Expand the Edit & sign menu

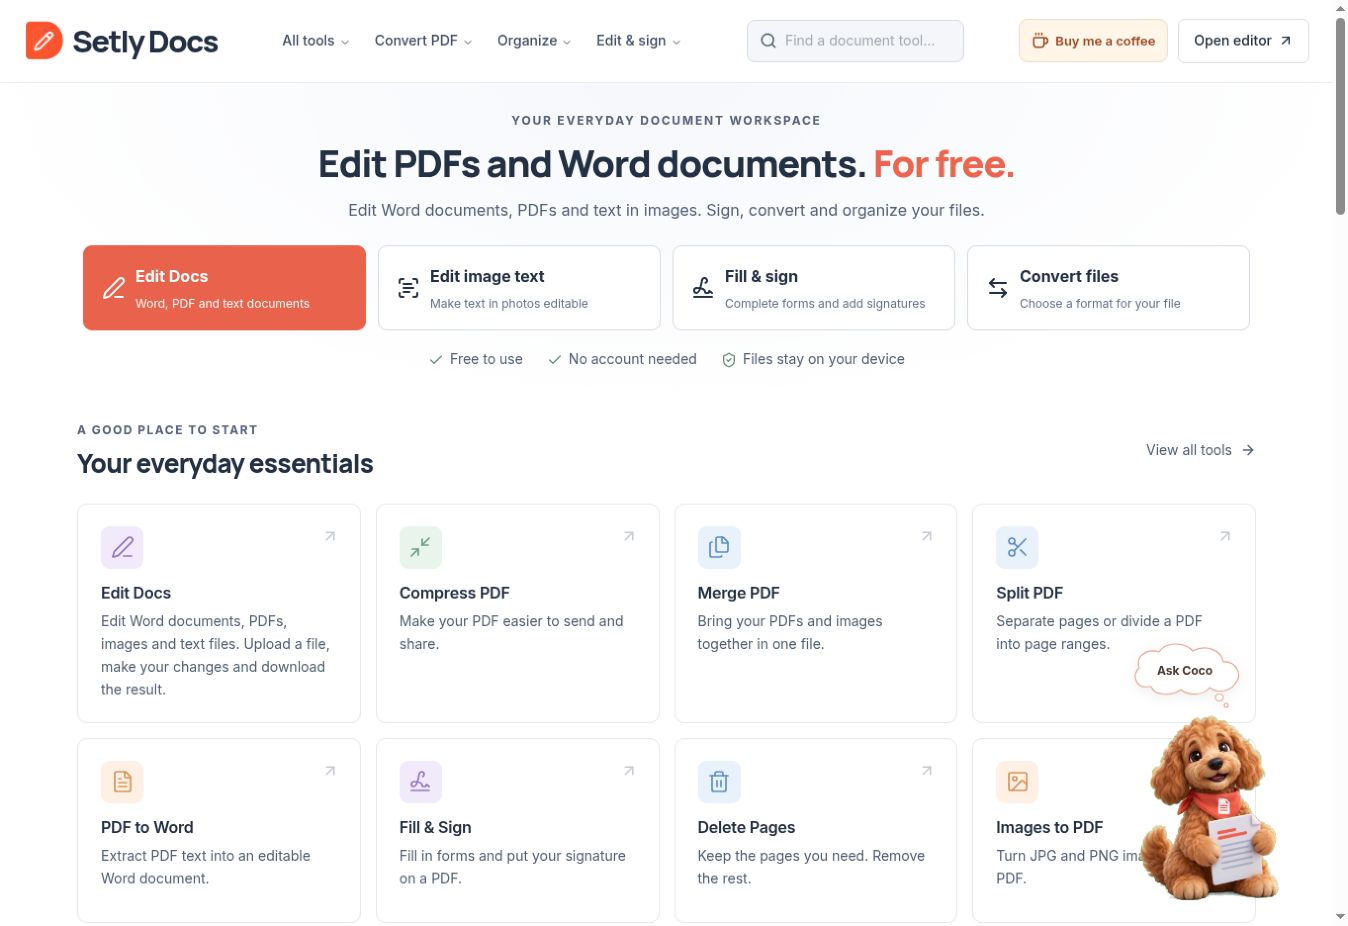click(638, 41)
